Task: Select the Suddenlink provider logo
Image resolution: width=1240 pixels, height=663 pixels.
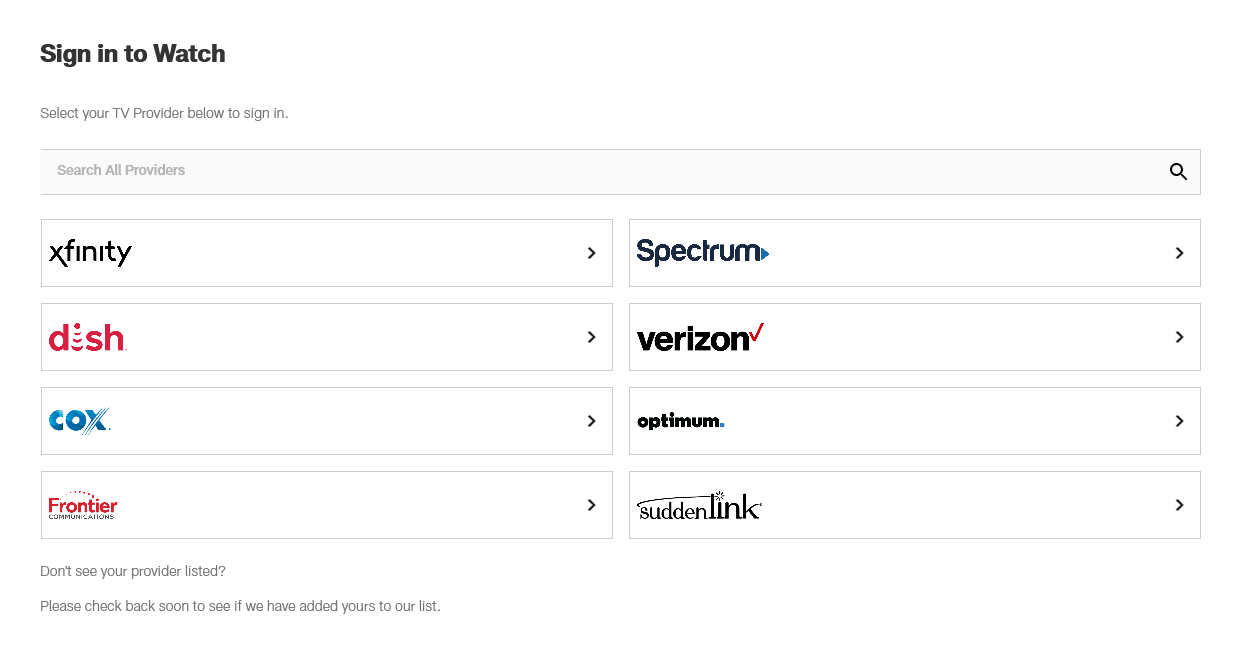Action: click(x=699, y=506)
